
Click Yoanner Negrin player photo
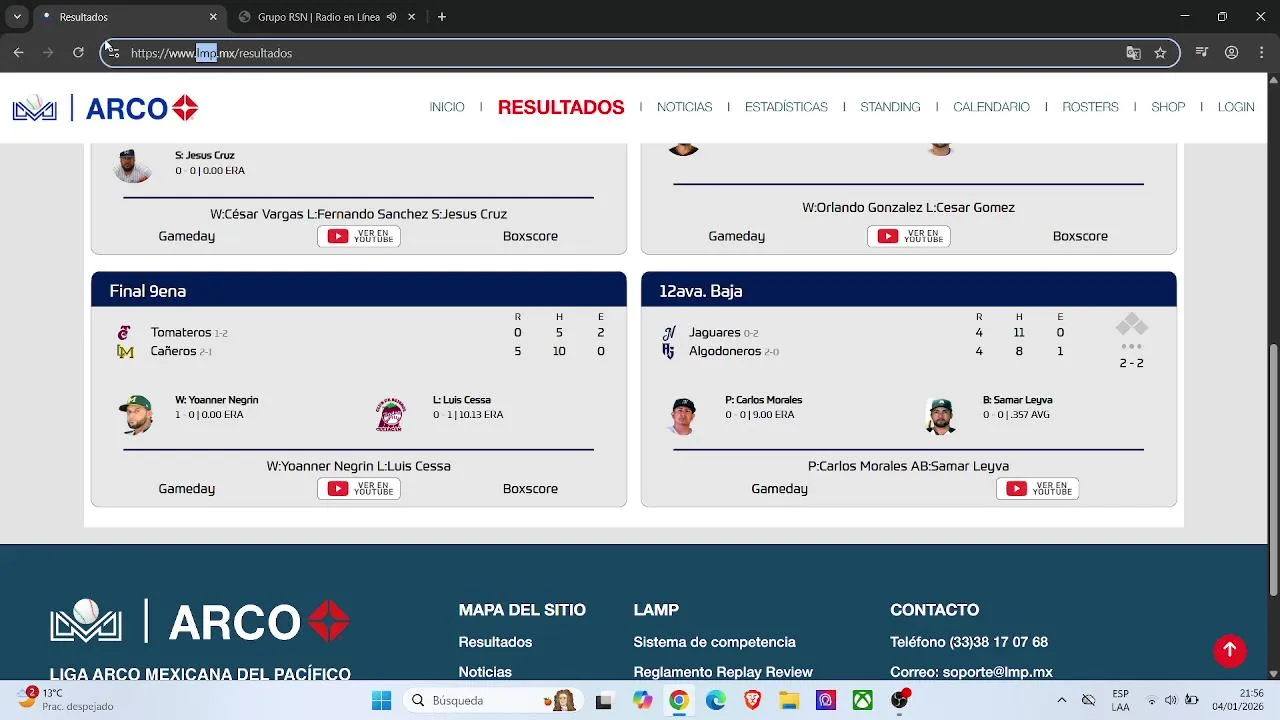[136, 414]
